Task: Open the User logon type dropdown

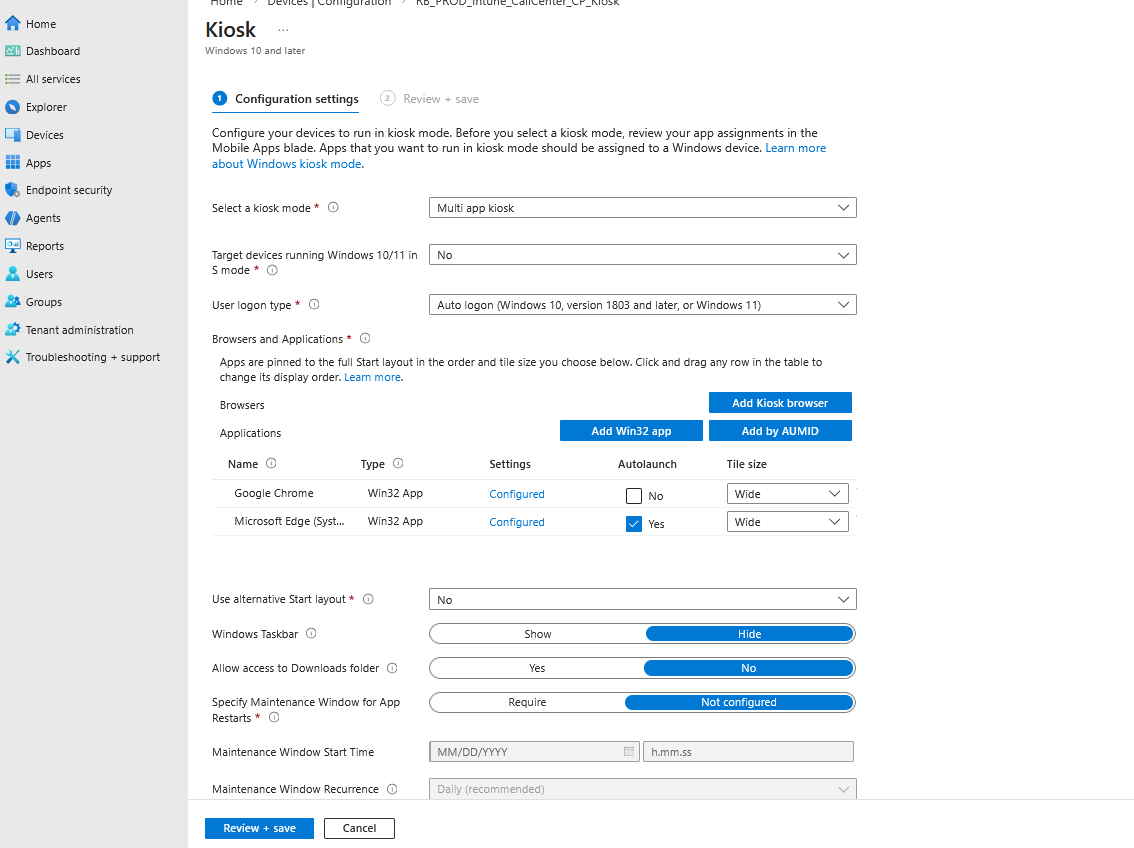Action: coord(642,305)
